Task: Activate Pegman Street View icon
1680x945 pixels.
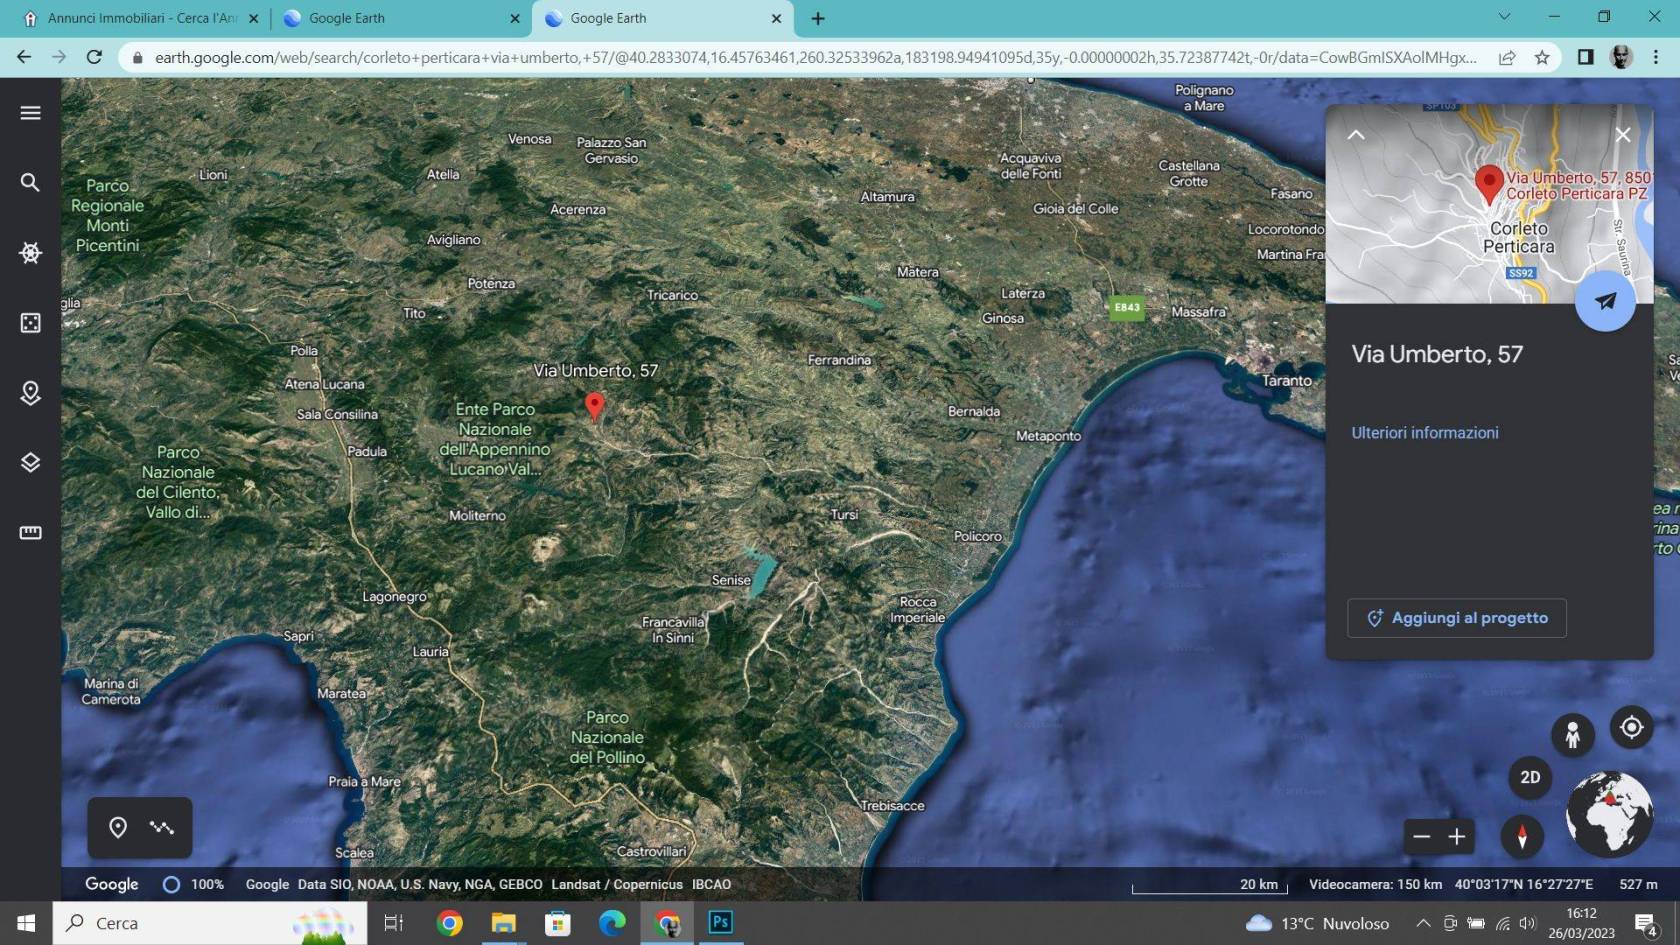Action: [x=1572, y=735]
